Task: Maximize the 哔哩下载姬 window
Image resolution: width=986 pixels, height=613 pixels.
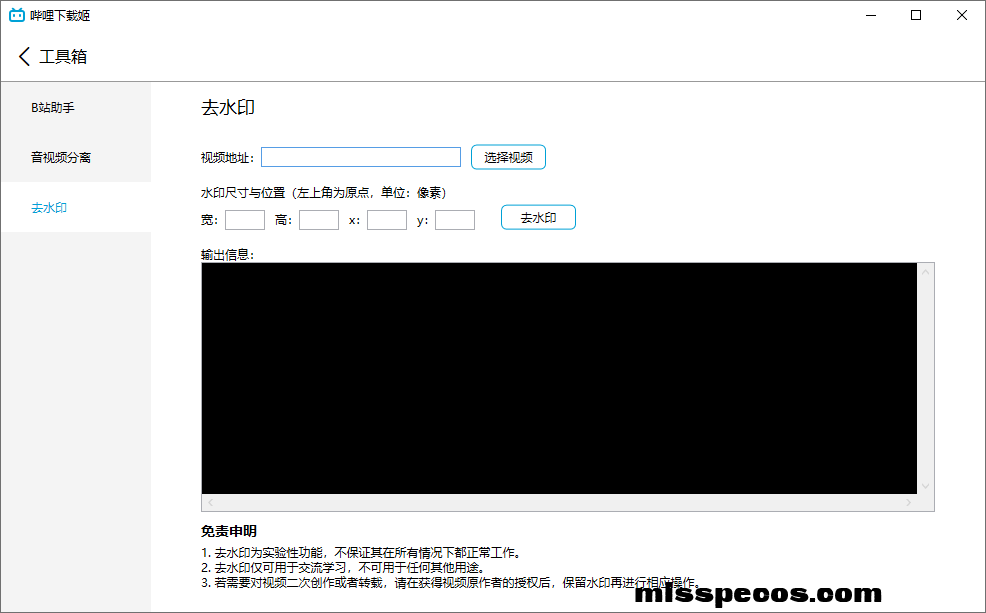Action: coord(916,15)
